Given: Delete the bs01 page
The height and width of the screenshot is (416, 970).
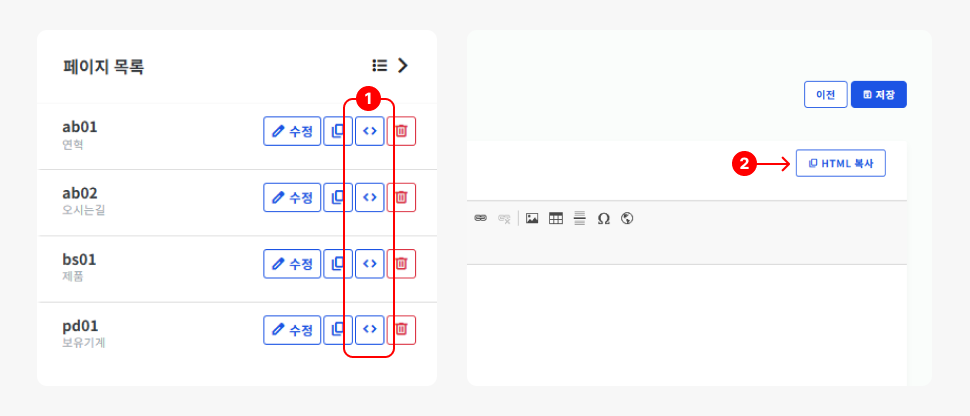Looking at the screenshot, I should click(x=401, y=263).
